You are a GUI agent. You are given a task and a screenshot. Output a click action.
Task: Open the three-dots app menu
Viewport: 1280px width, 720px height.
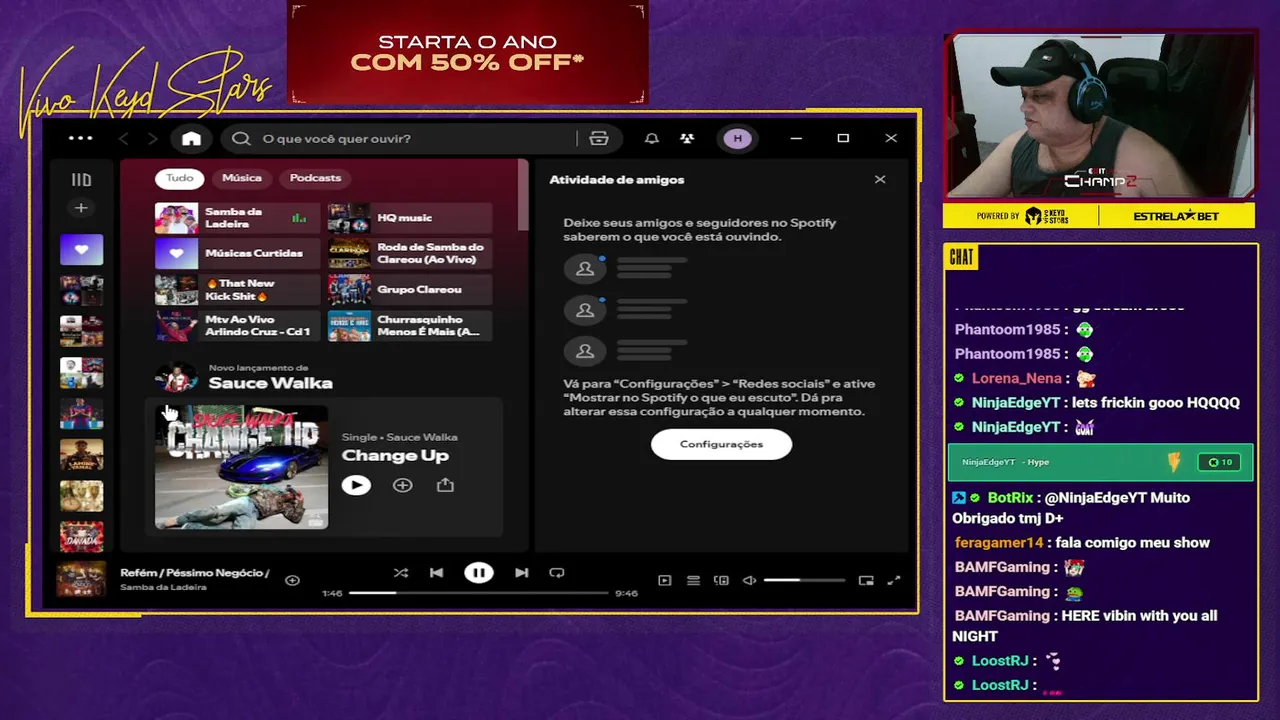pos(81,139)
